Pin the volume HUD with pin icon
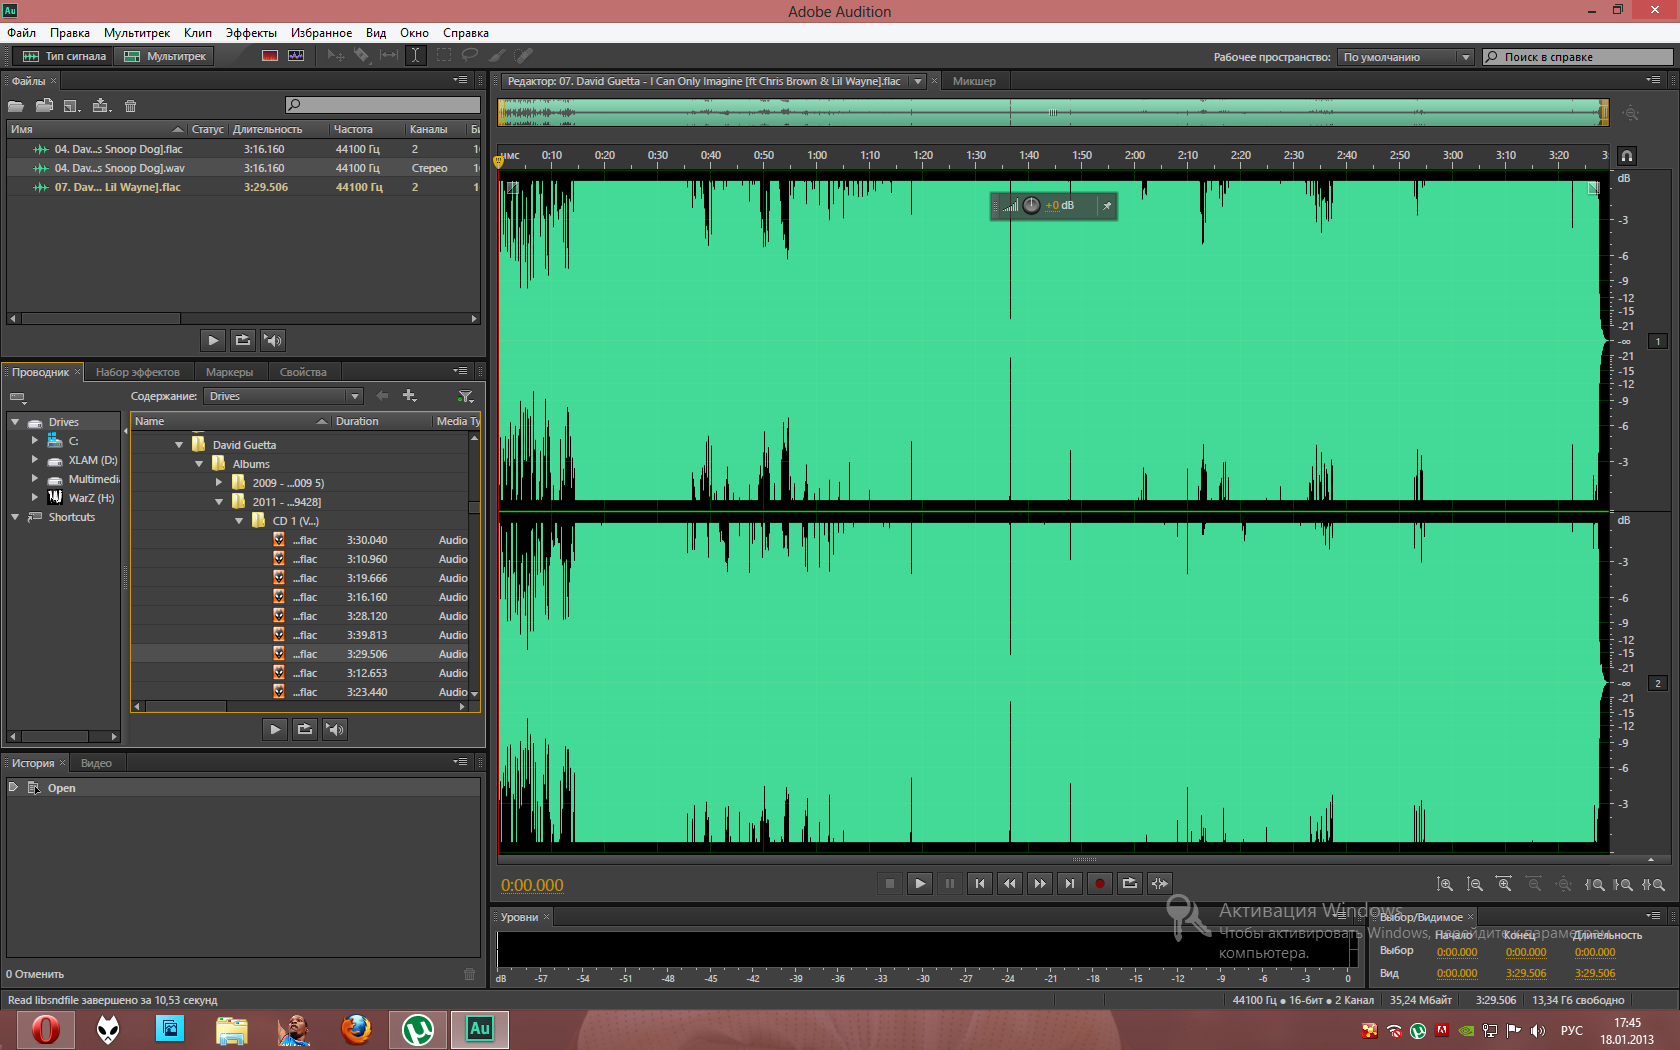 pyautogui.click(x=1107, y=206)
